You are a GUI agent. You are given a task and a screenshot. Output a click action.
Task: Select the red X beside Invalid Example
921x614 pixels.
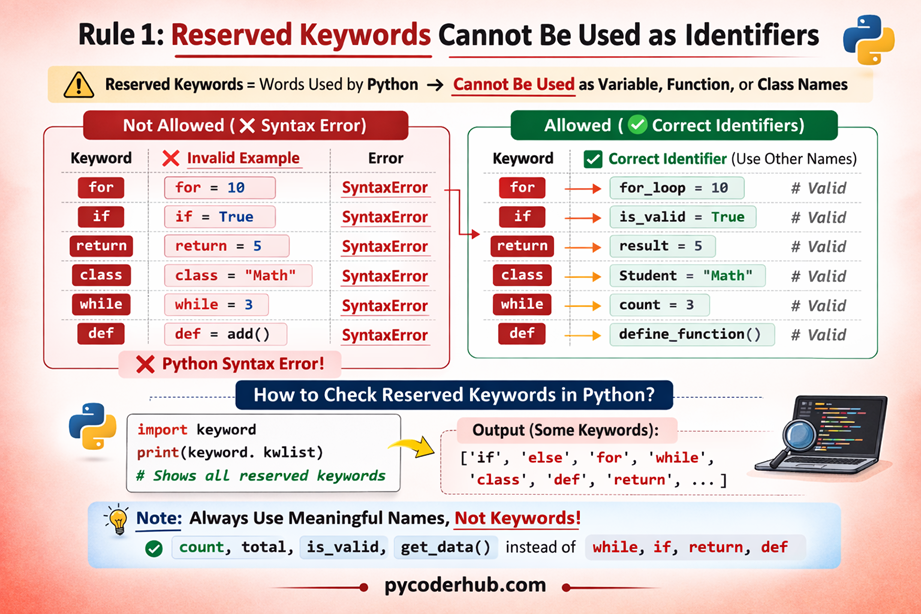[171, 158]
